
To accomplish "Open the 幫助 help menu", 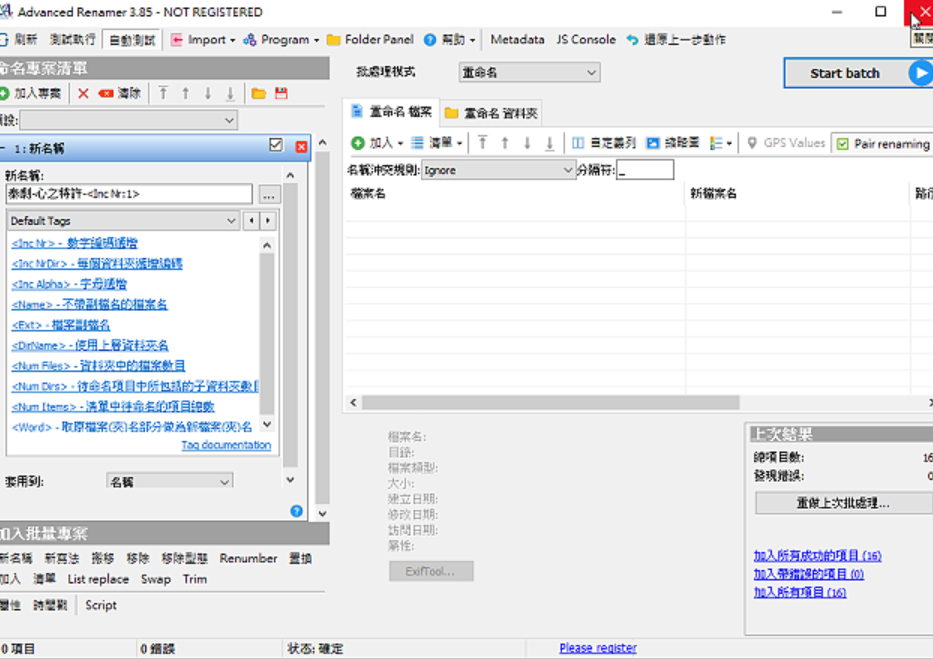I will coord(450,40).
